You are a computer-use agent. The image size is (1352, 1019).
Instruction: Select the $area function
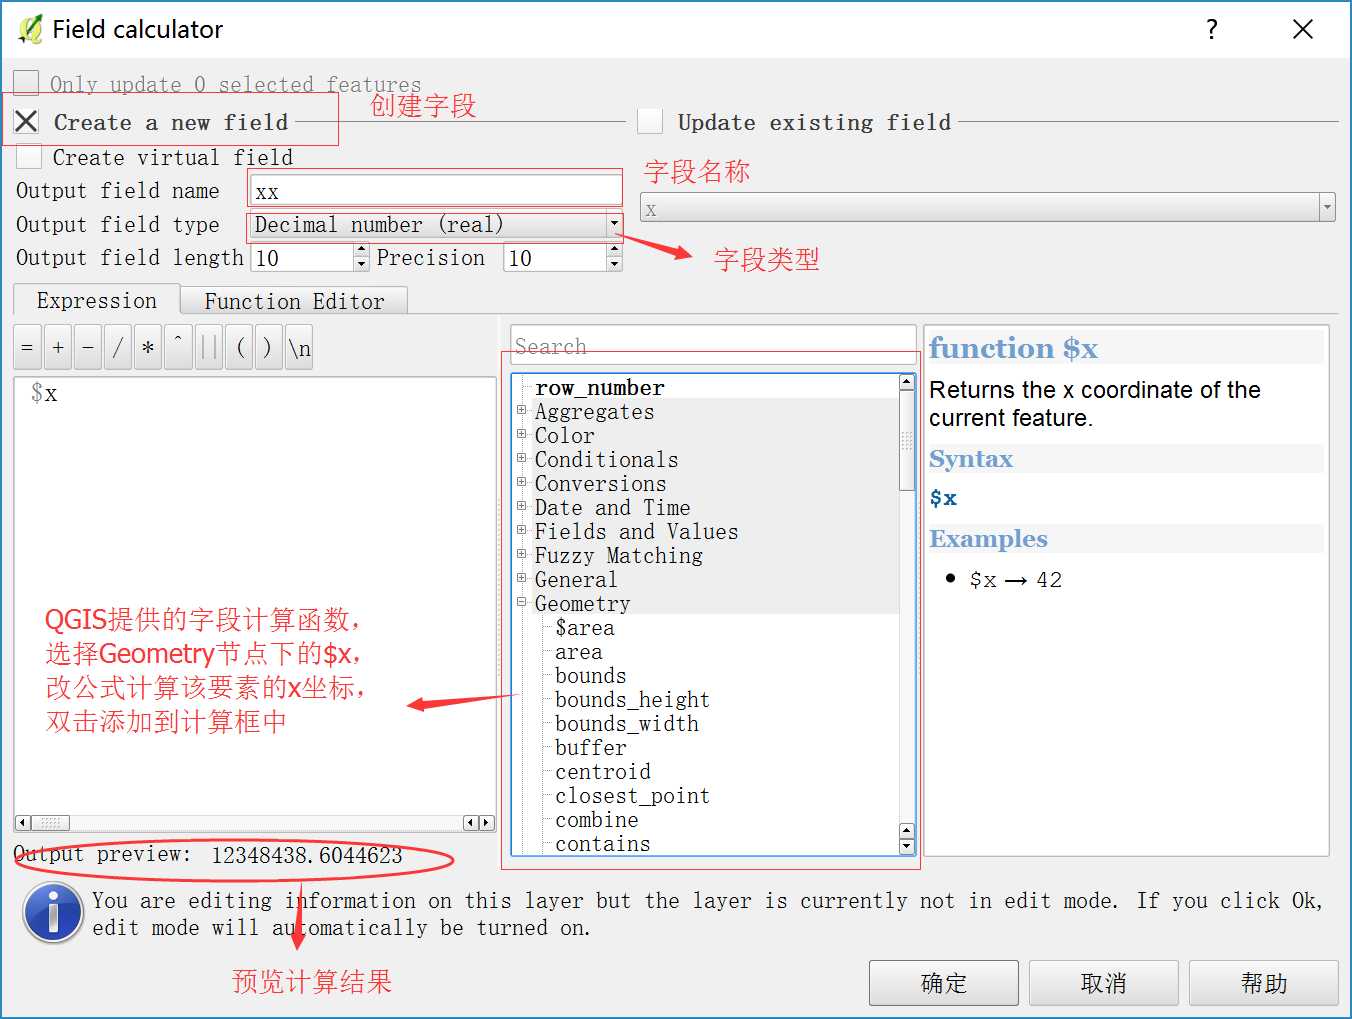[585, 628]
